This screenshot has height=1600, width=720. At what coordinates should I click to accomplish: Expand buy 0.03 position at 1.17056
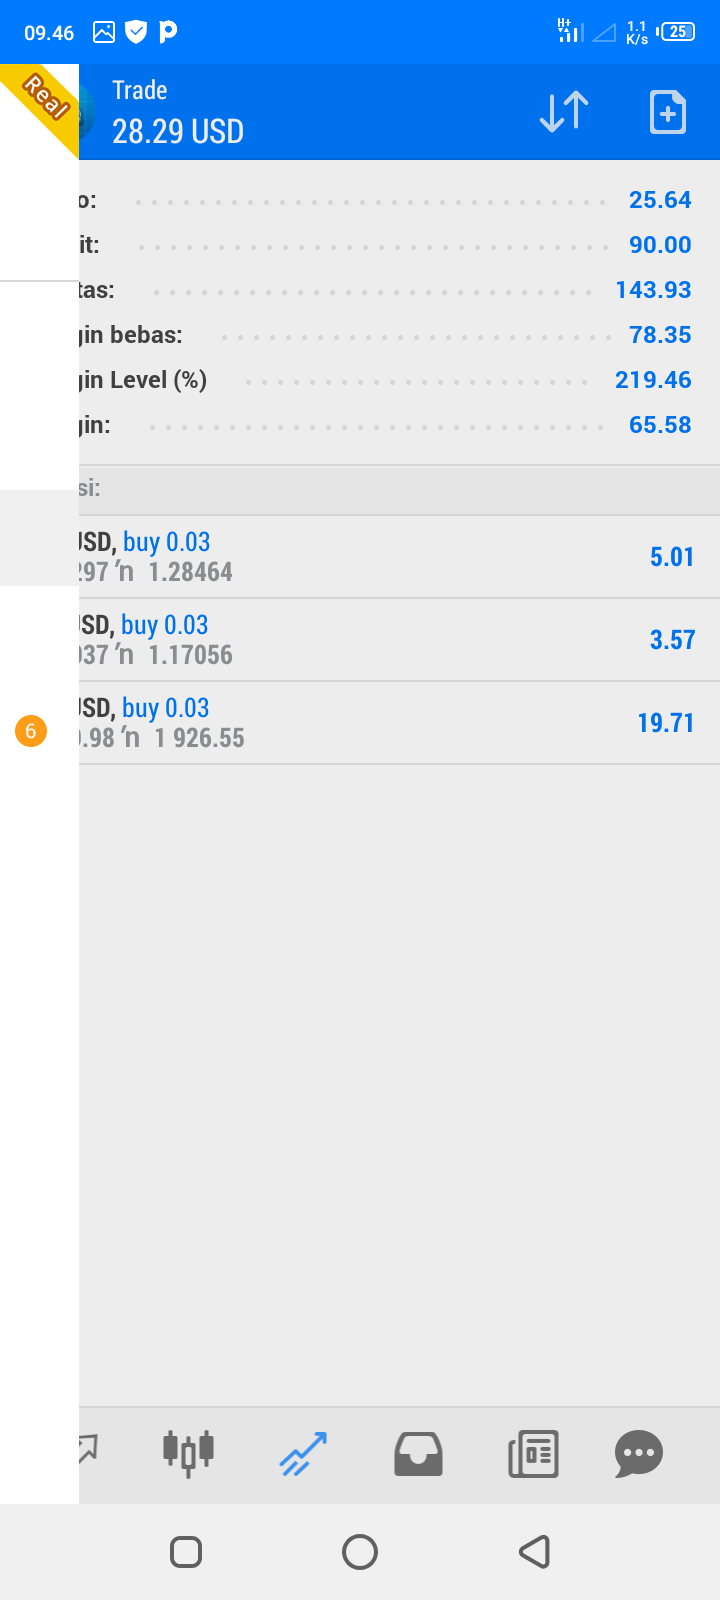(x=399, y=640)
